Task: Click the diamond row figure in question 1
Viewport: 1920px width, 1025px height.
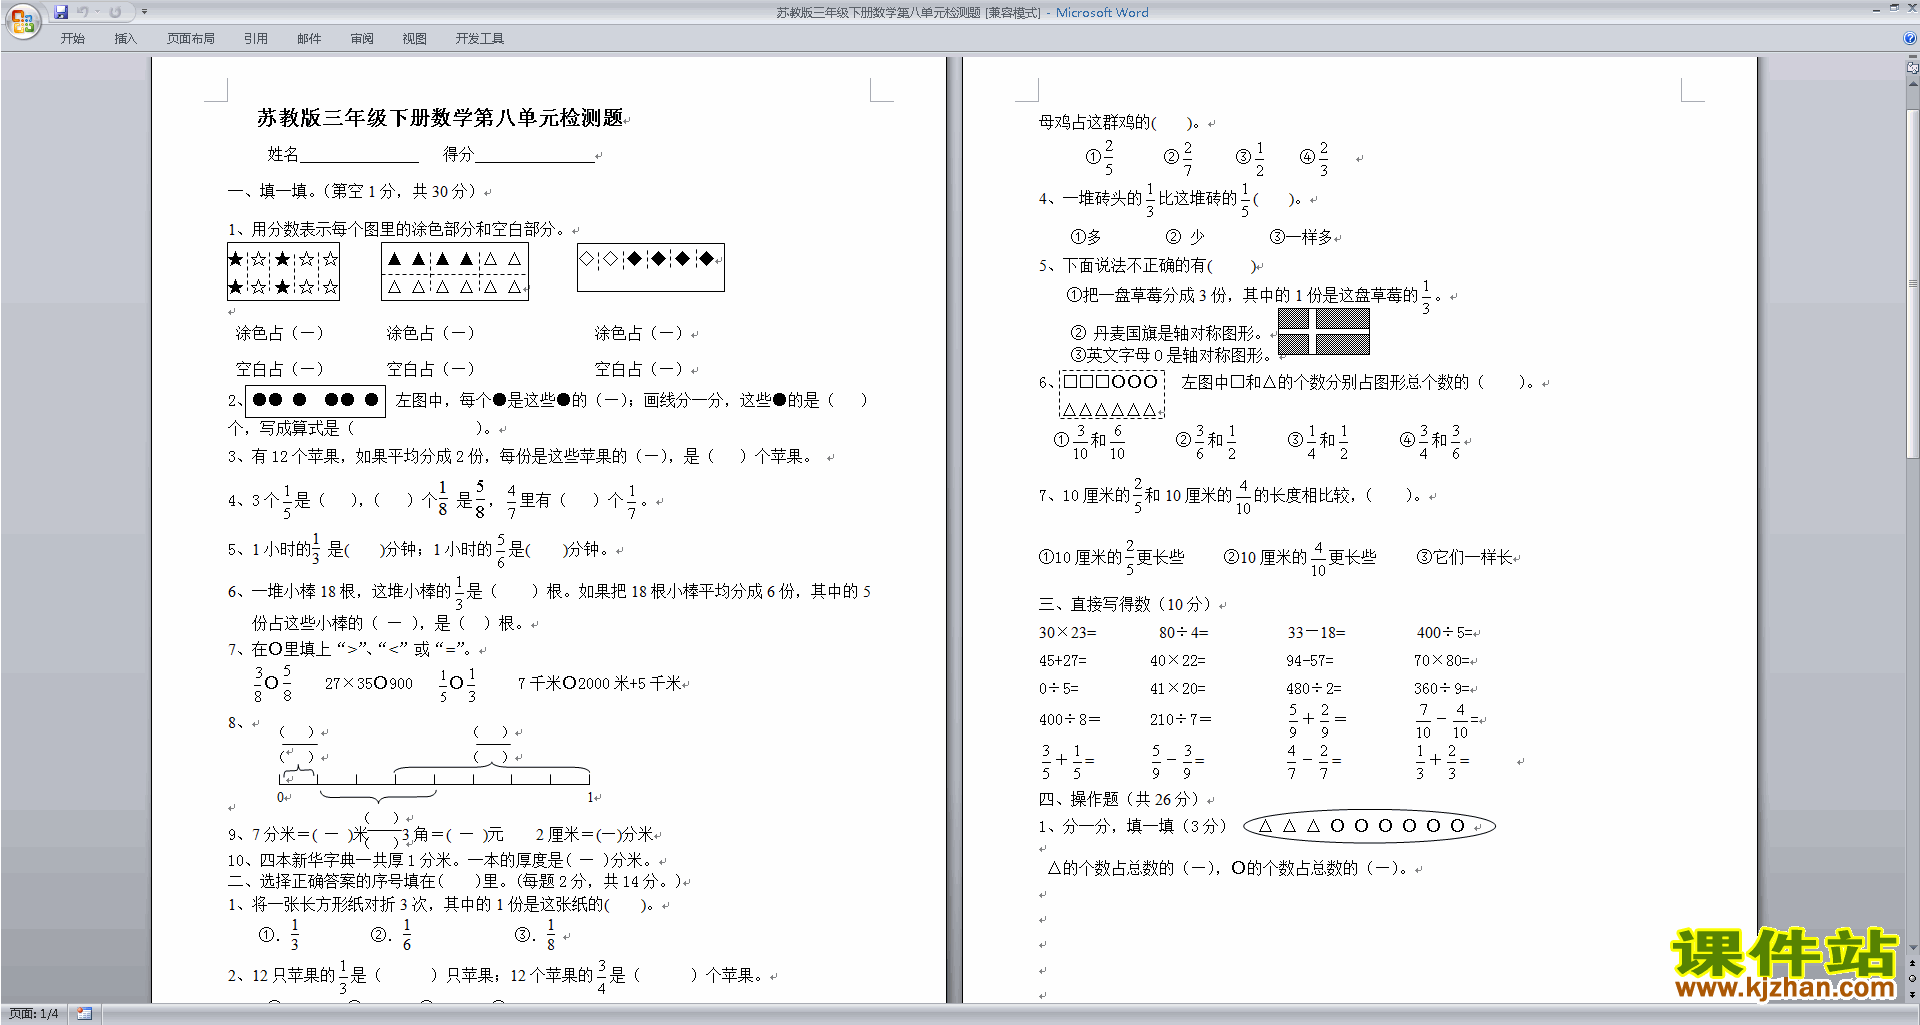Action: pos(650,268)
